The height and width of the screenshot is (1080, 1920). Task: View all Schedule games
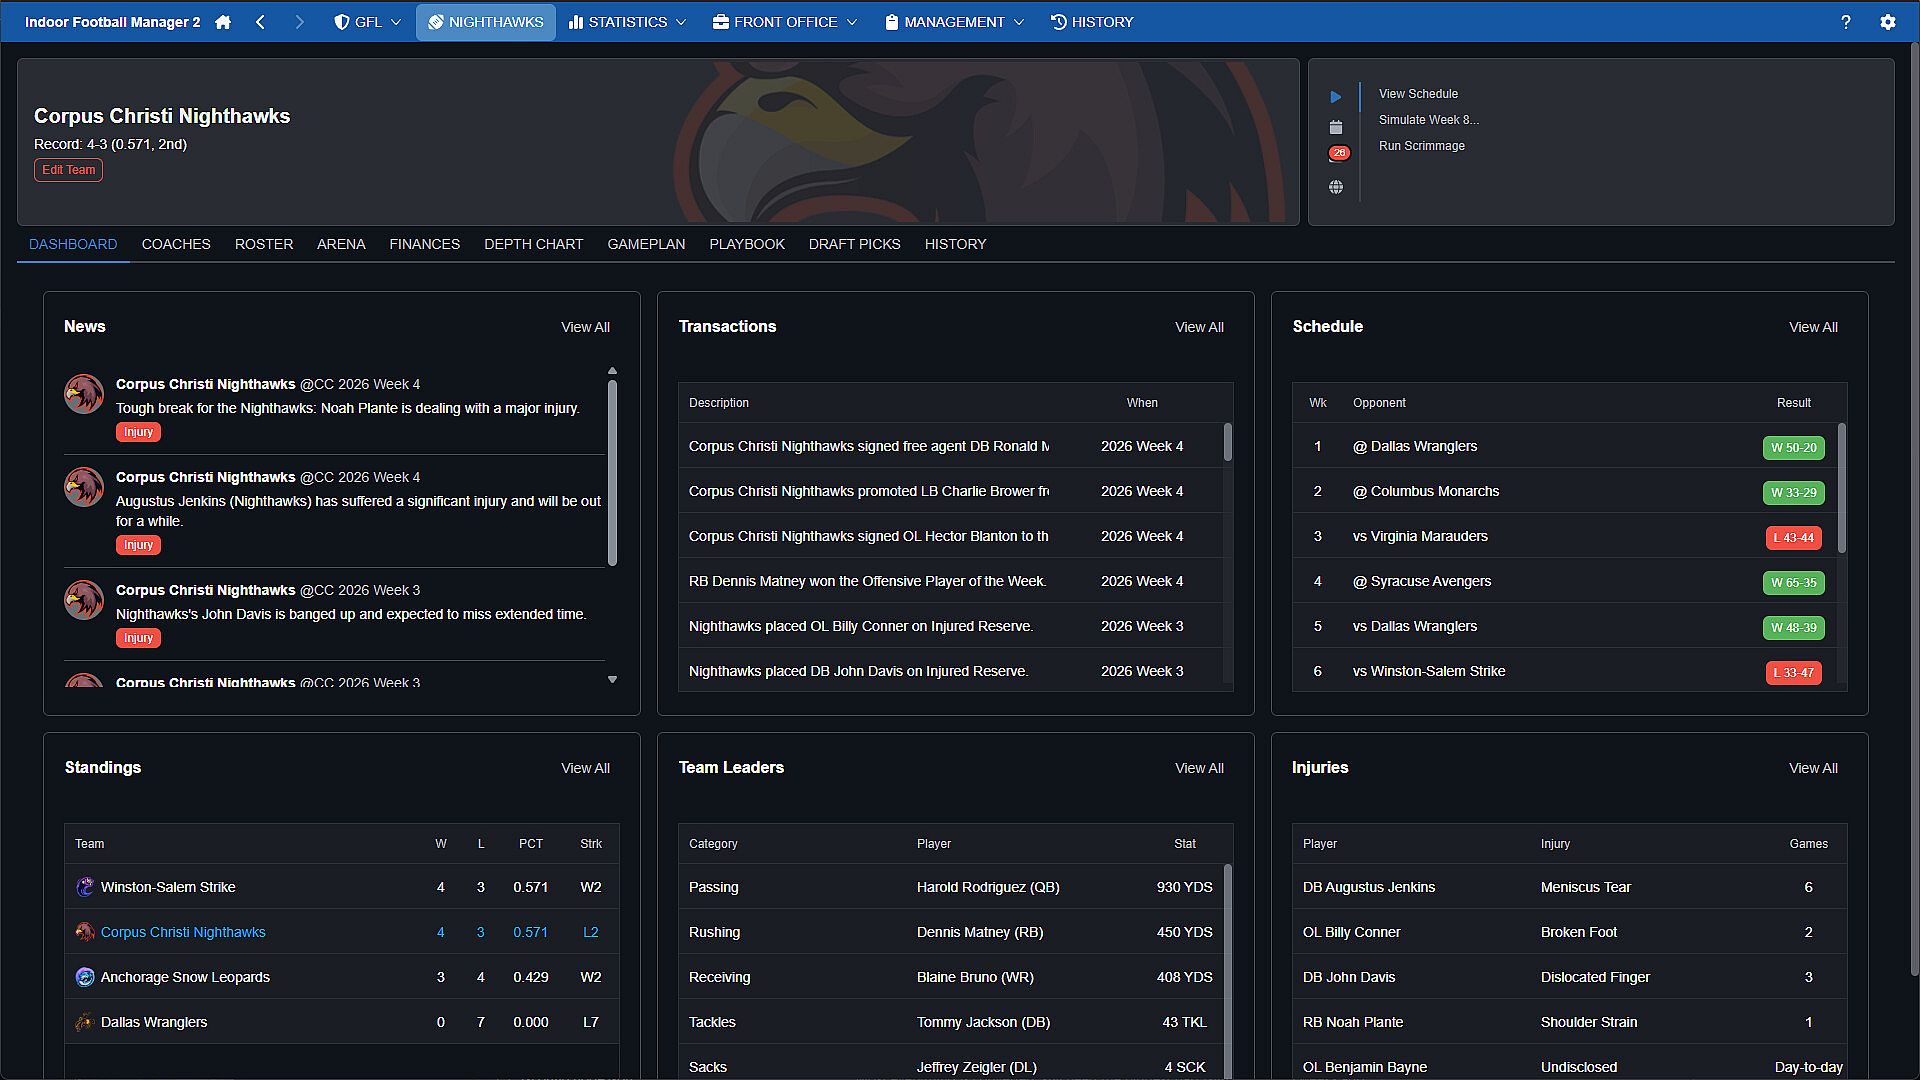coord(1813,327)
